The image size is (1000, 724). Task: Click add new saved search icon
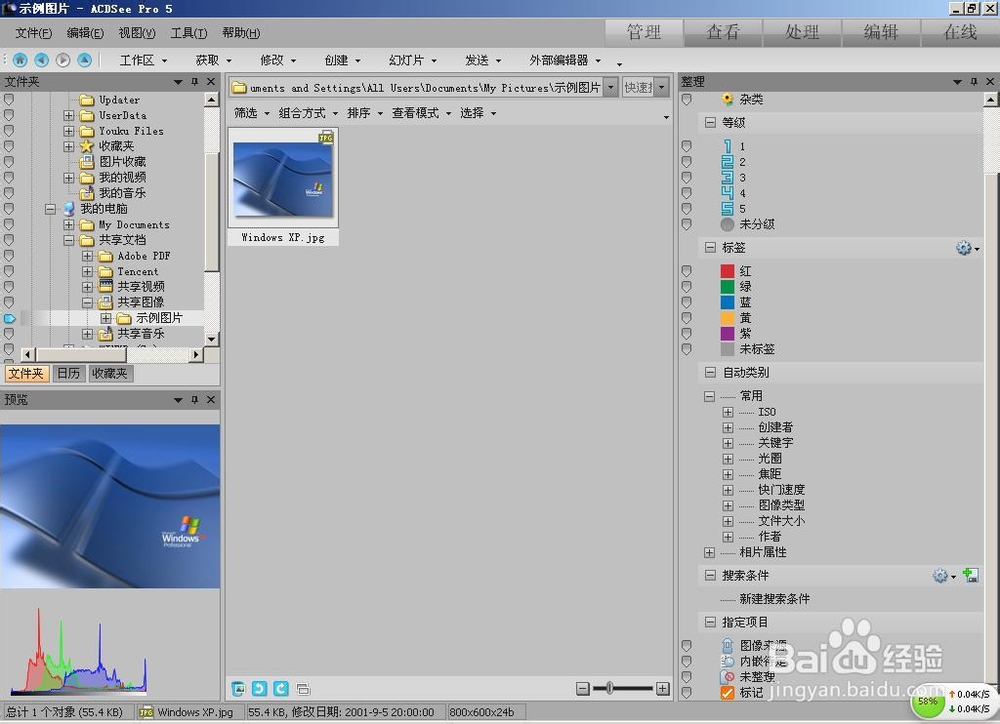coord(970,575)
